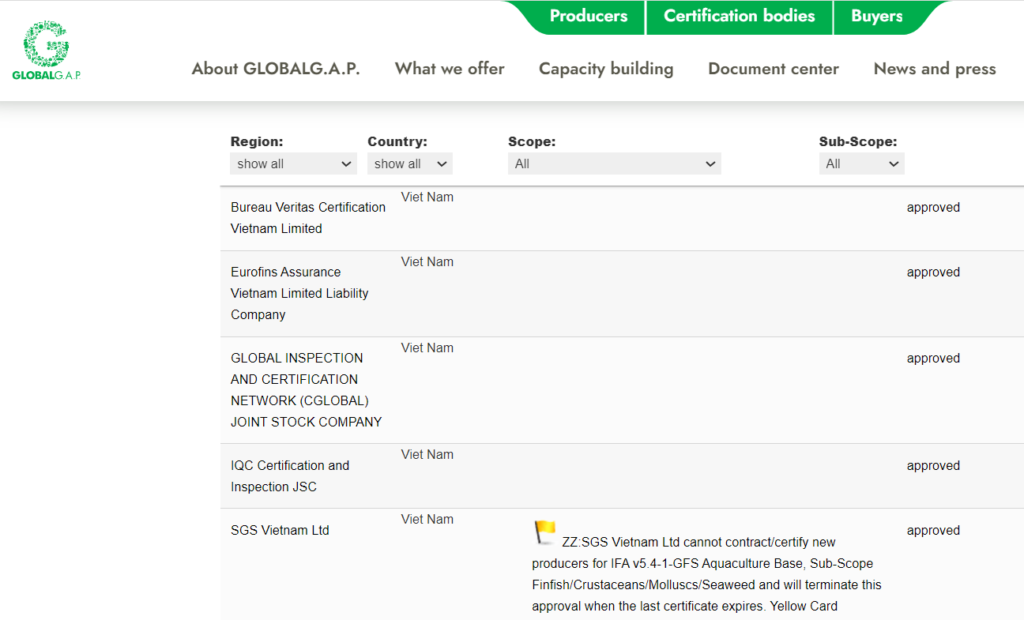
Task: Open About GLOBALG.A.P. menu
Action: pyautogui.click(x=276, y=69)
